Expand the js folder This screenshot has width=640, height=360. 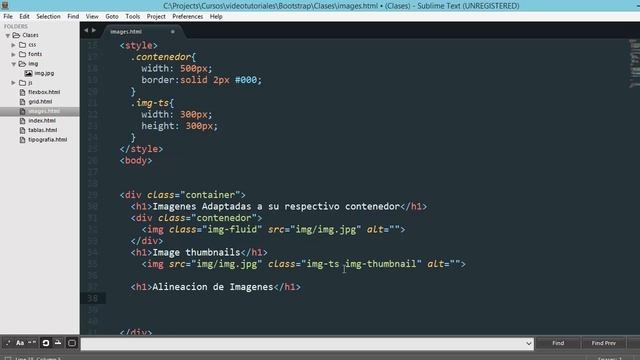tap(13, 83)
